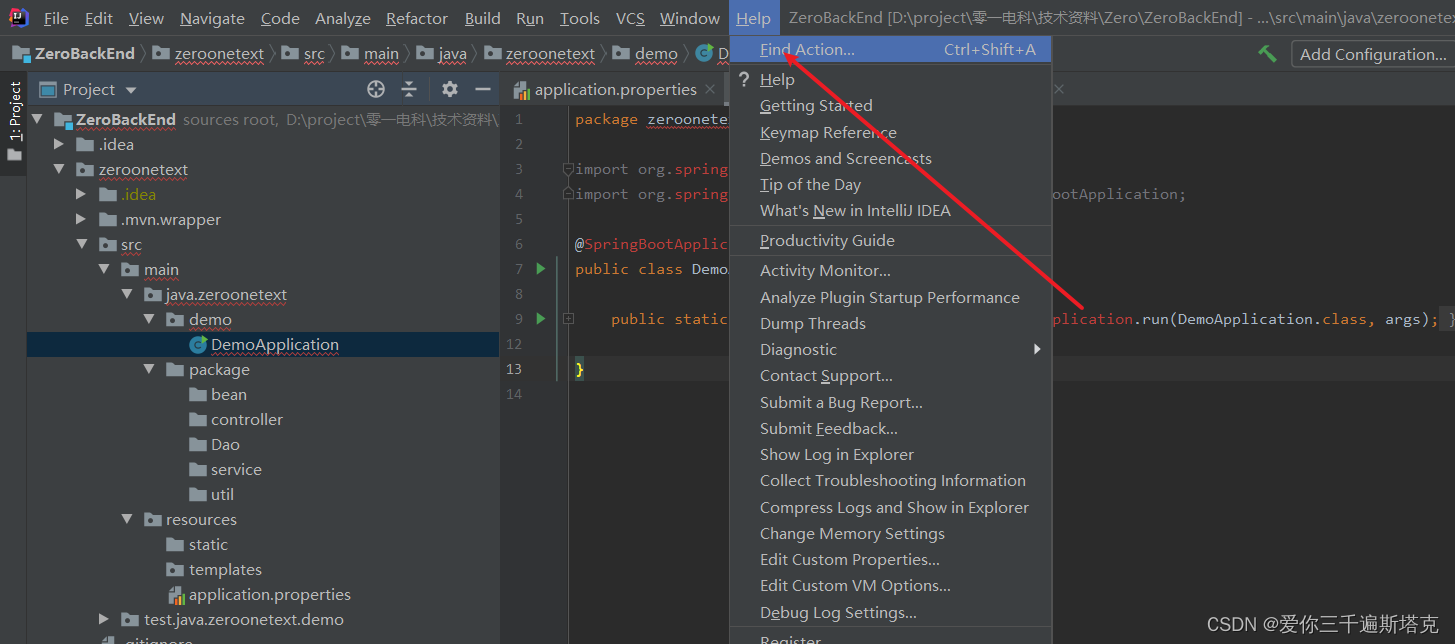Select Activity Monitor... entry
This screenshot has width=1455, height=644.
coord(890,270)
